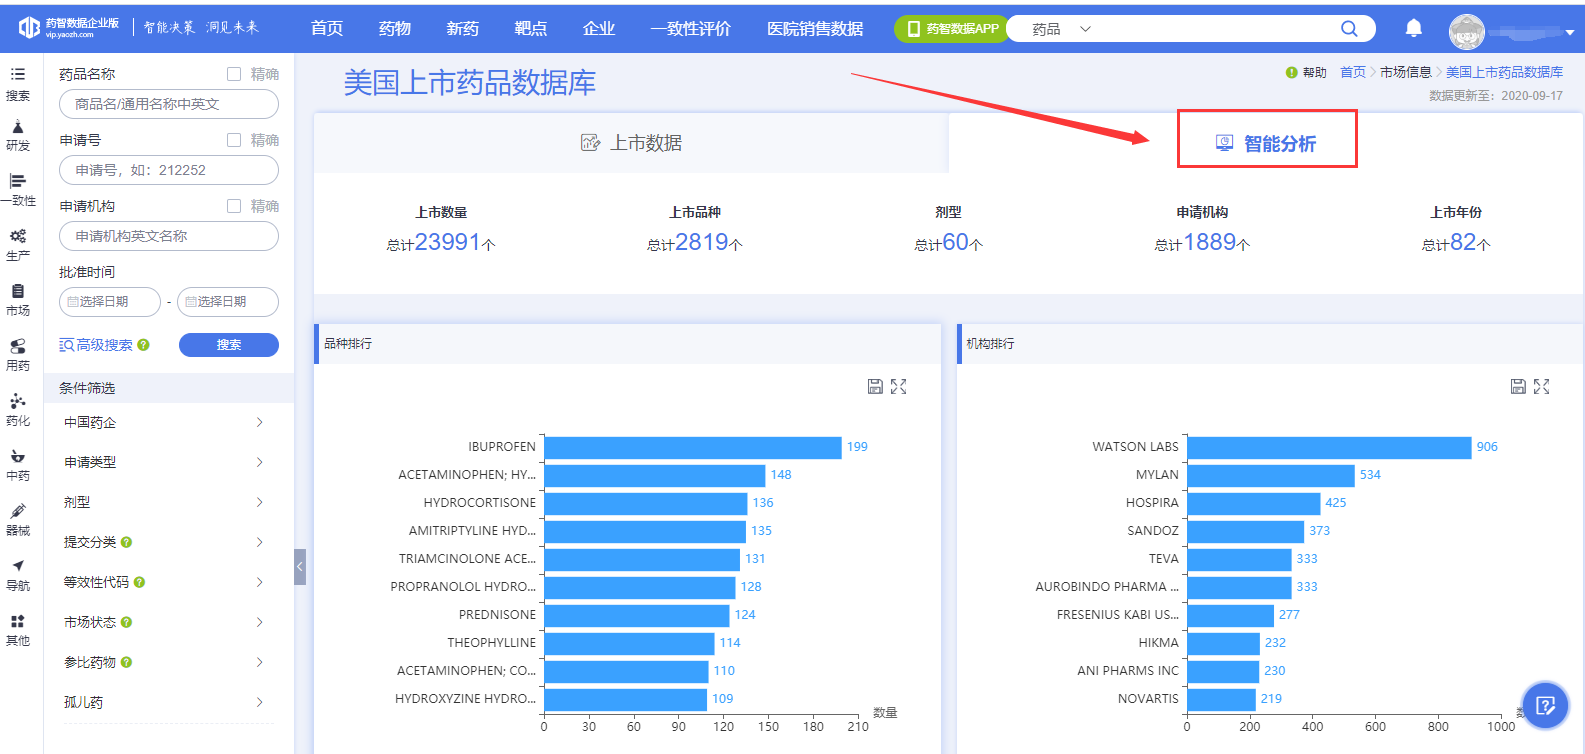Switch to the 智能分析 tab
The height and width of the screenshot is (754, 1585).
coord(1266,143)
